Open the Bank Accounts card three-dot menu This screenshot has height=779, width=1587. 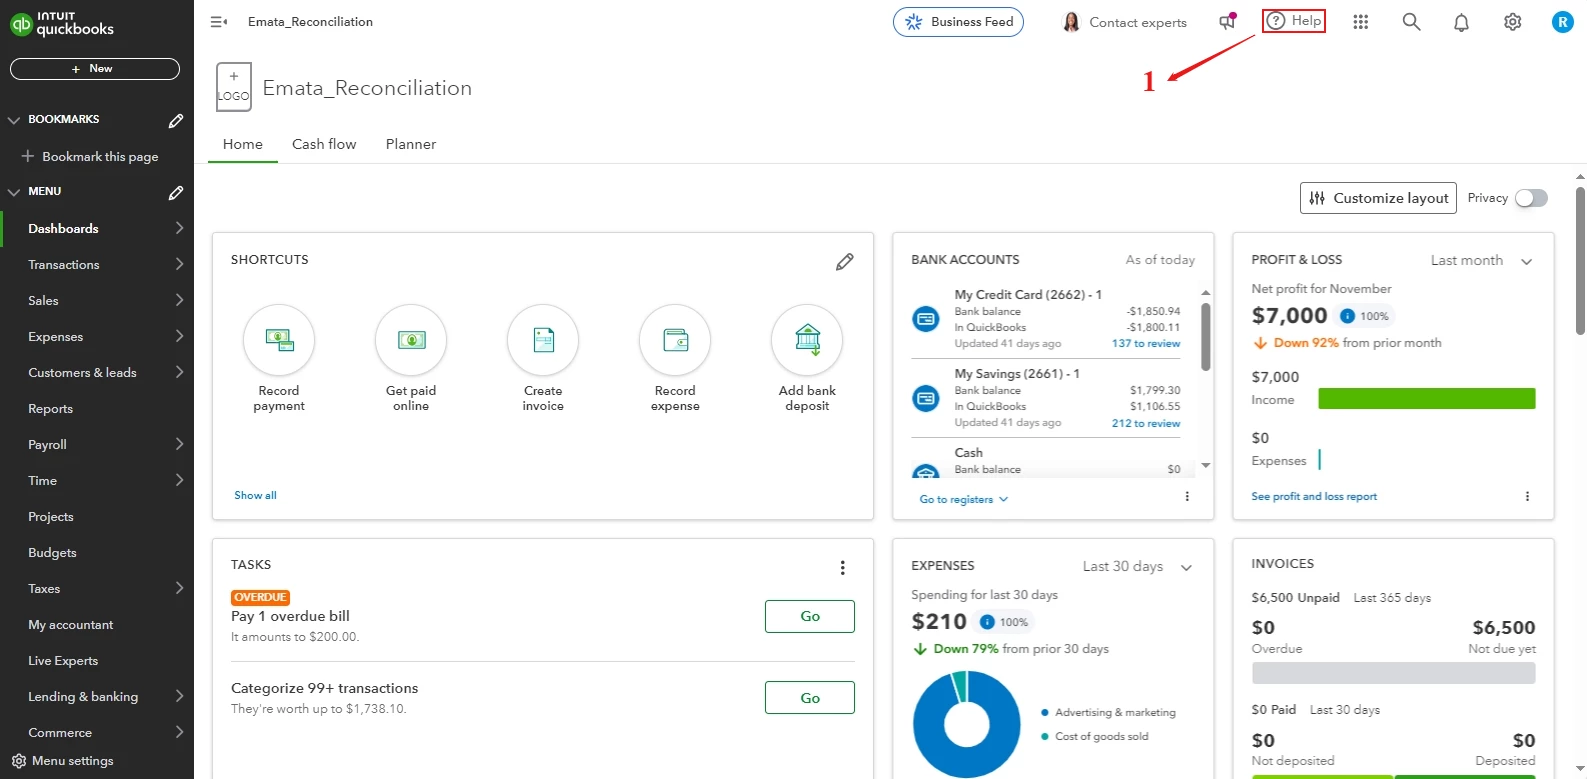tap(1187, 496)
